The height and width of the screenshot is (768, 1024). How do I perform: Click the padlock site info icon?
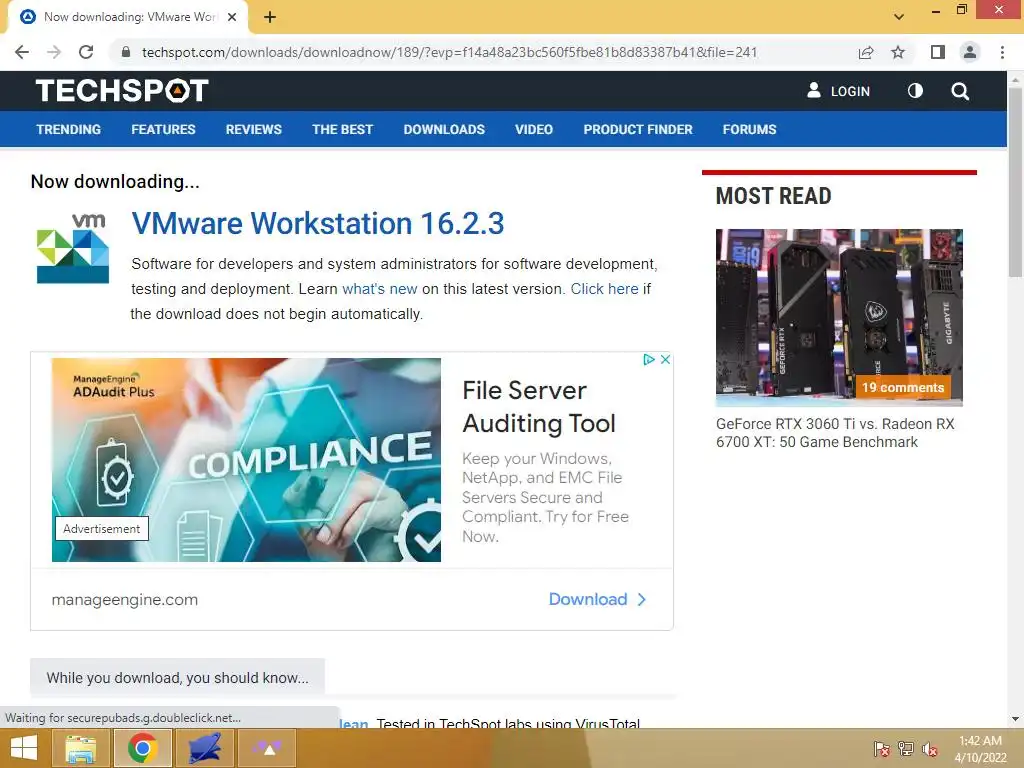126,52
